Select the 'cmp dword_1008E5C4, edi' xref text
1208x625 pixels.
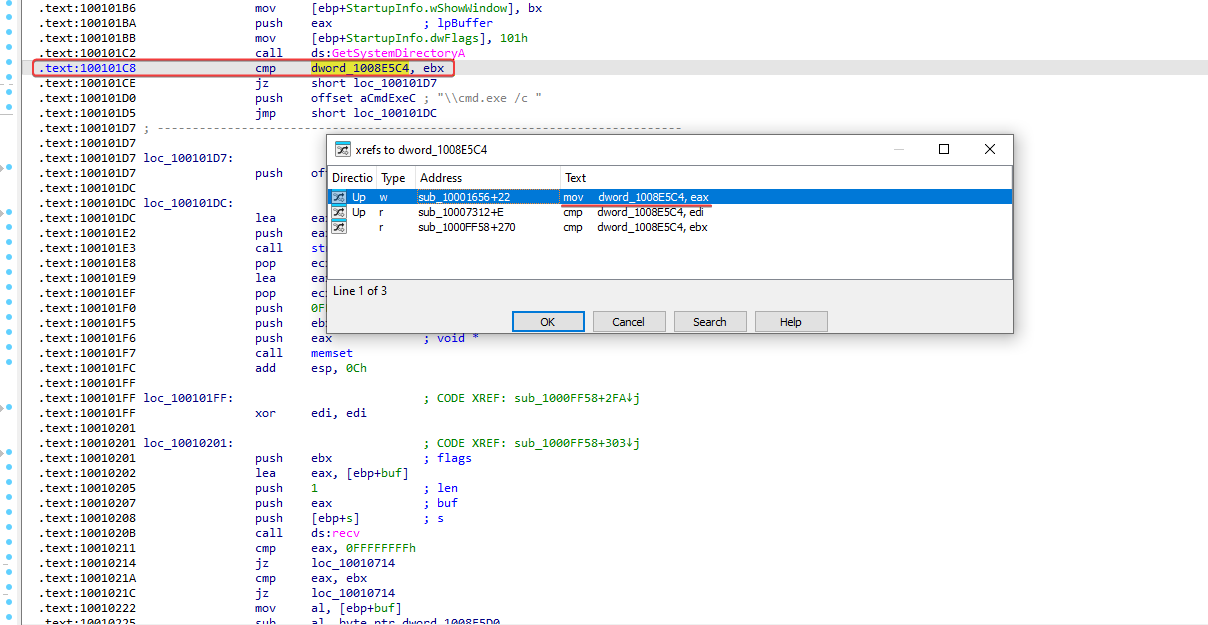[634, 212]
